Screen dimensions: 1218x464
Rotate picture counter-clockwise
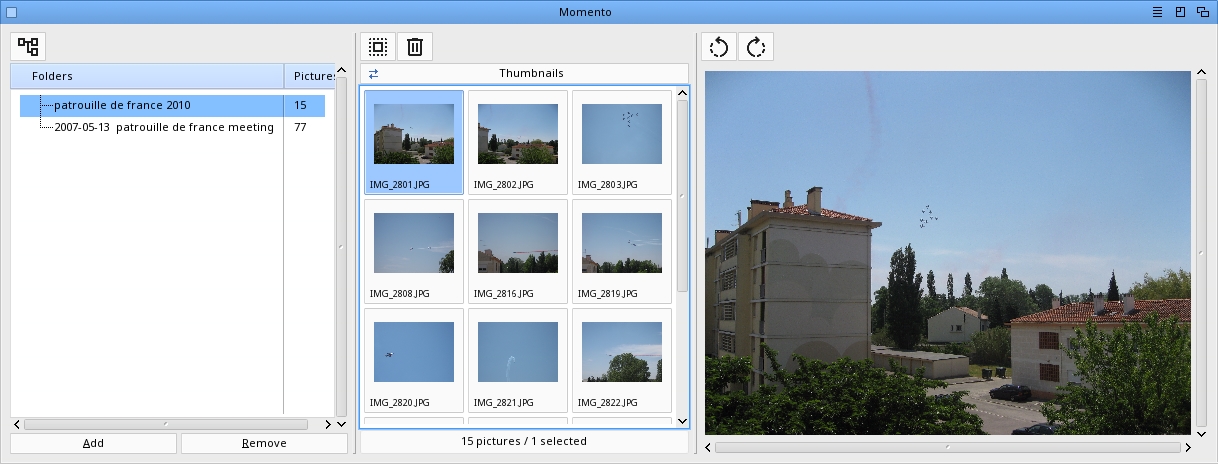(719, 47)
